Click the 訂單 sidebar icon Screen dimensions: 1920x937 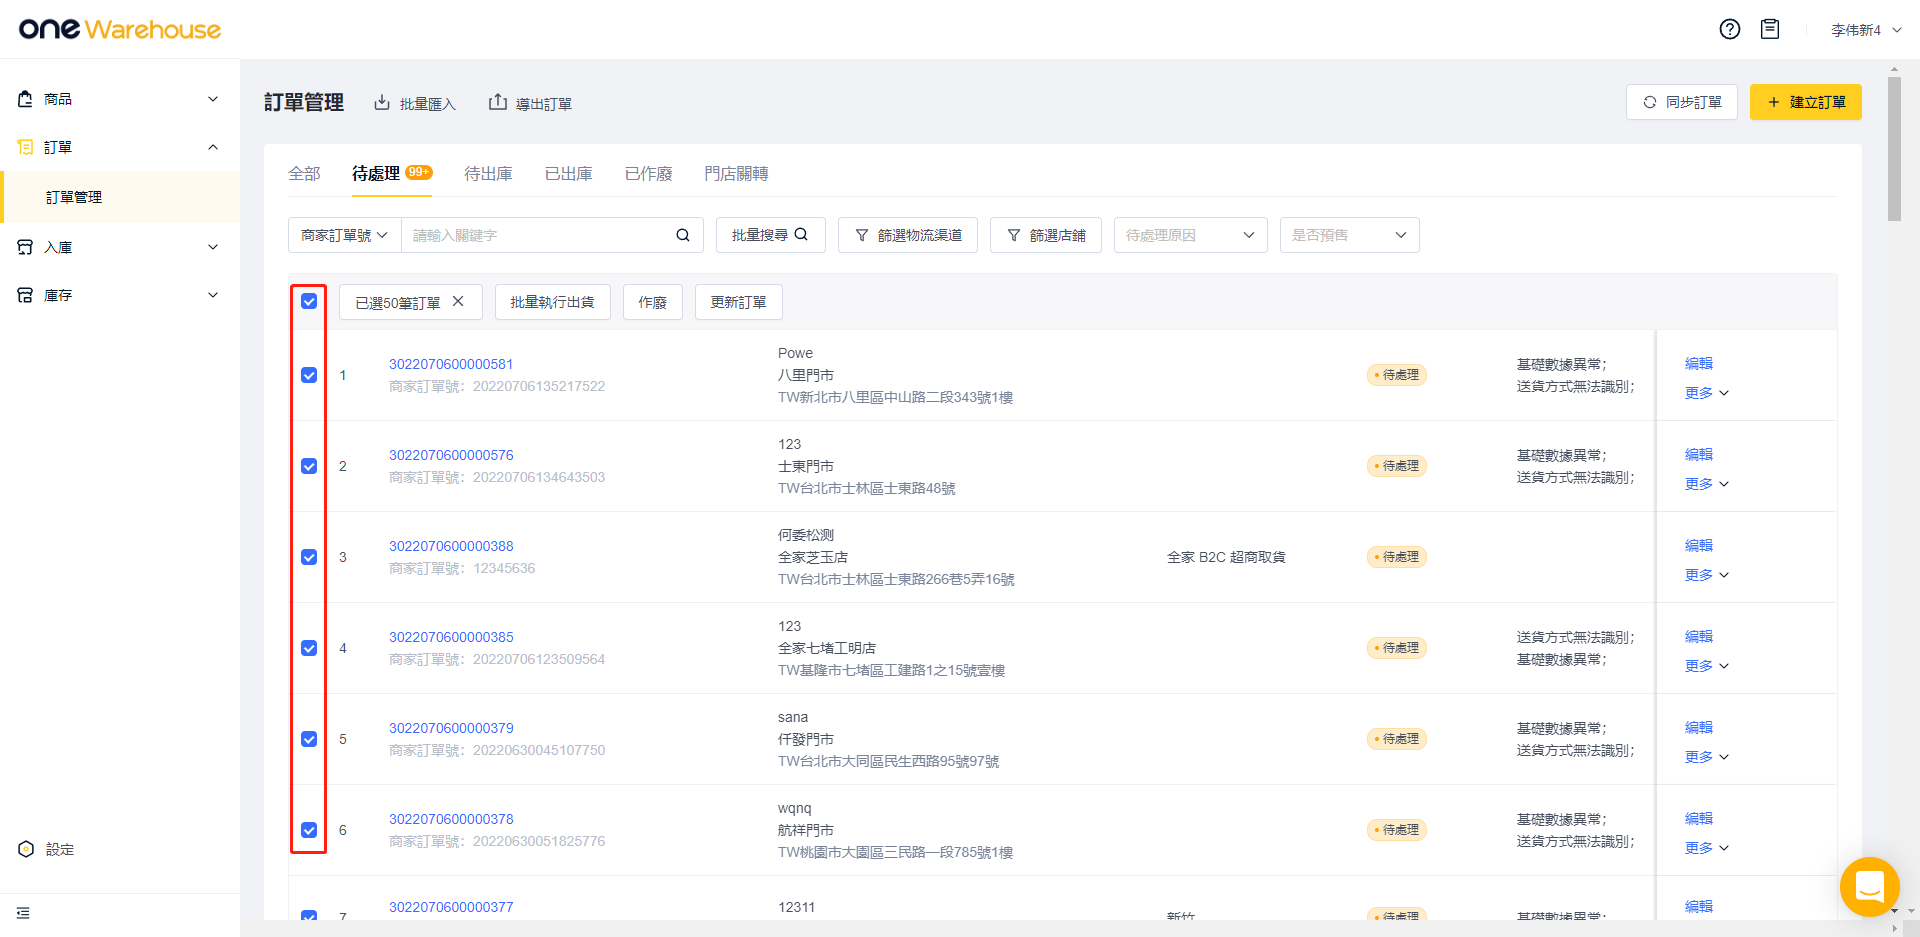click(26, 147)
